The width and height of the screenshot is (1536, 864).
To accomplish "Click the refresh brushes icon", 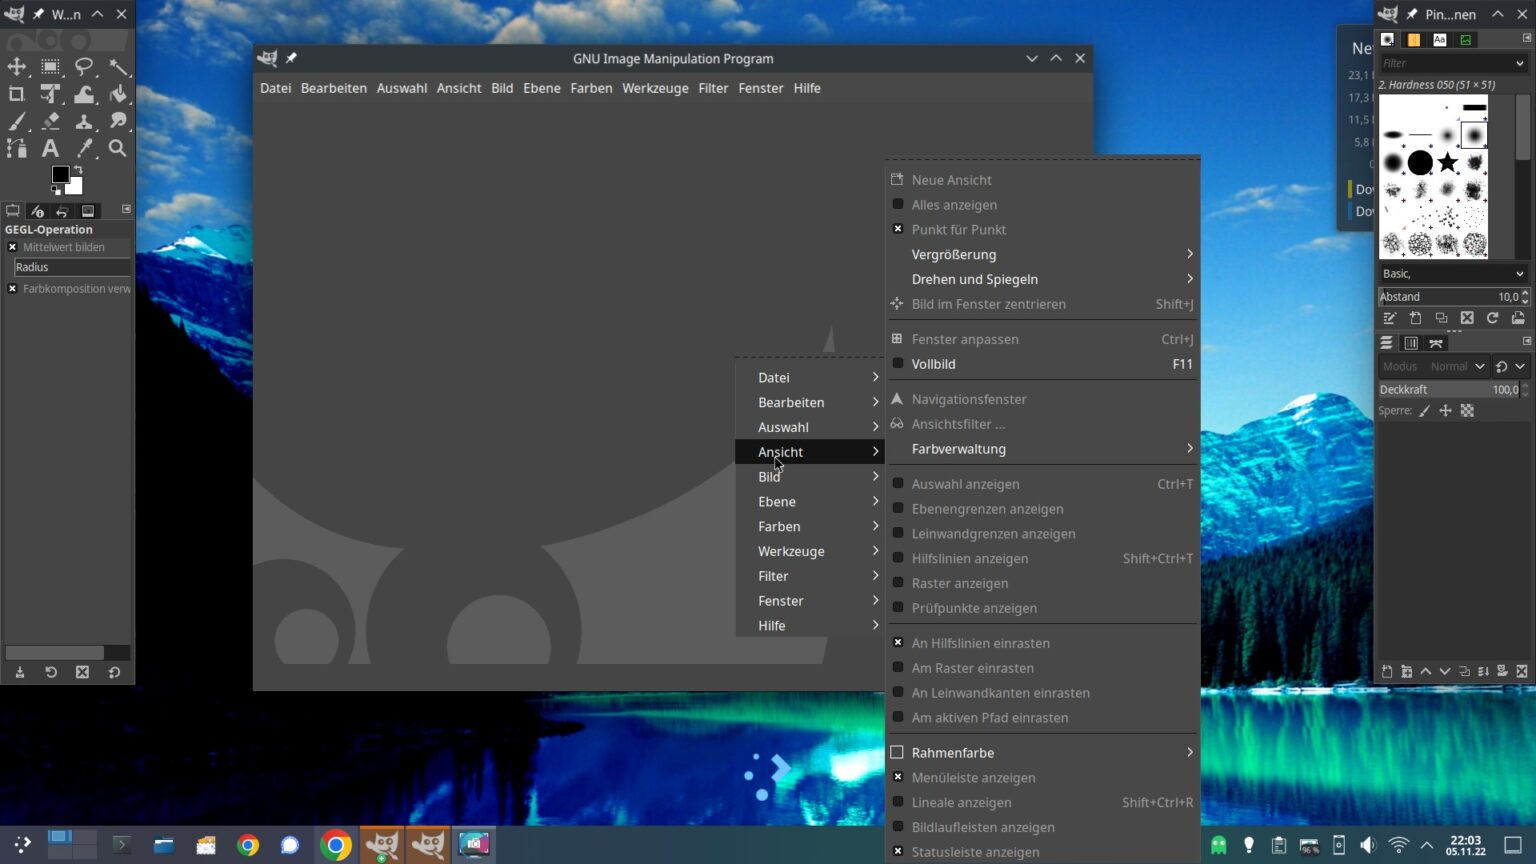I will click(1492, 318).
